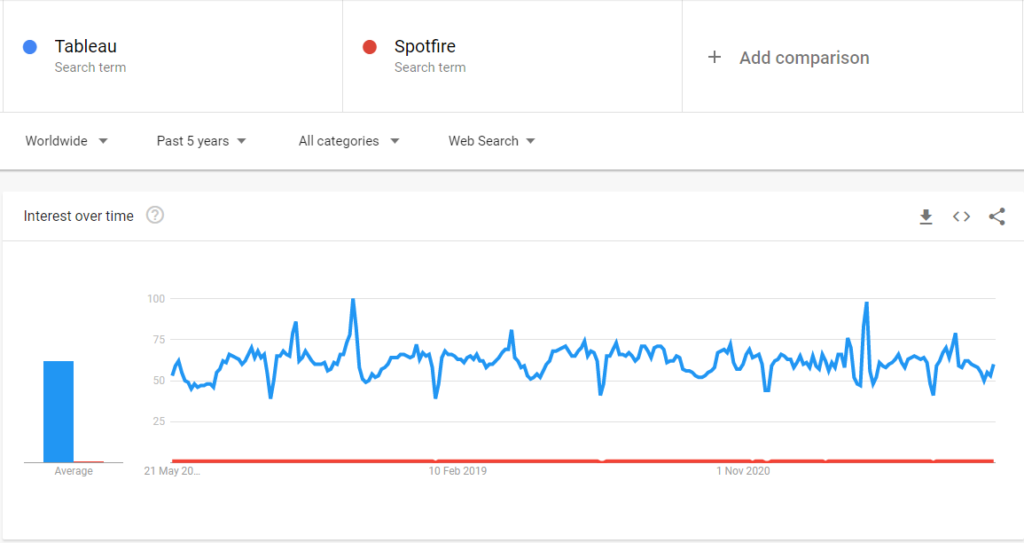Image resolution: width=1024 pixels, height=543 pixels.
Task: Click the 1 Nov 2020 axis label
Action: 743,471
